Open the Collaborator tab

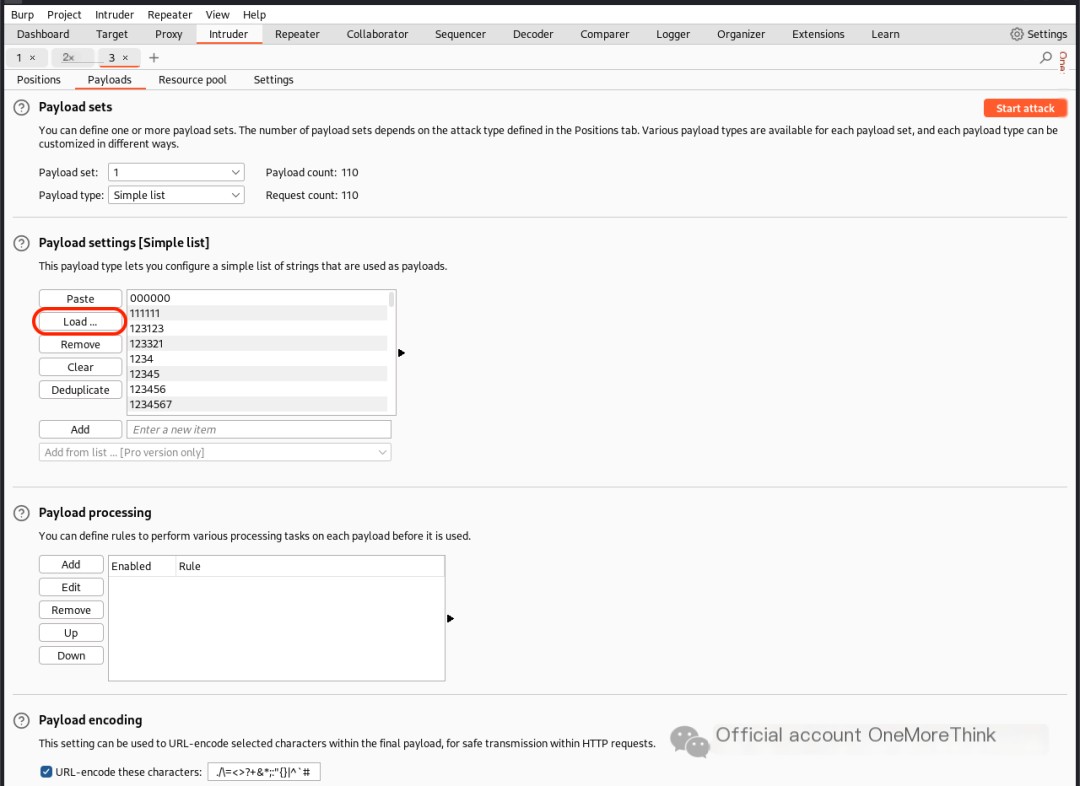377,34
